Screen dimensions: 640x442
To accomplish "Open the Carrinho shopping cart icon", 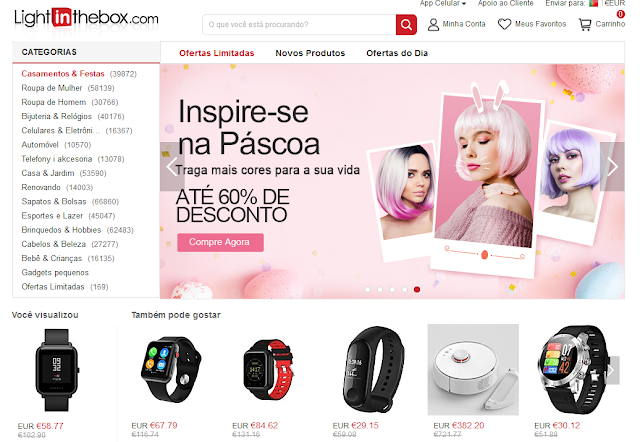I will [x=584, y=24].
